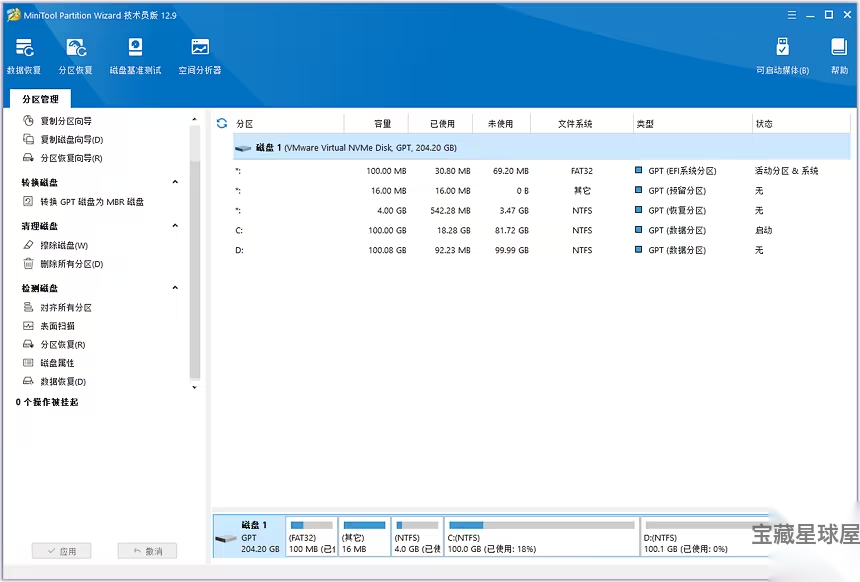Select 磁盘 1 GPT 204.20 GB in disk map
860x582 pixels.
(x=249, y=536)
